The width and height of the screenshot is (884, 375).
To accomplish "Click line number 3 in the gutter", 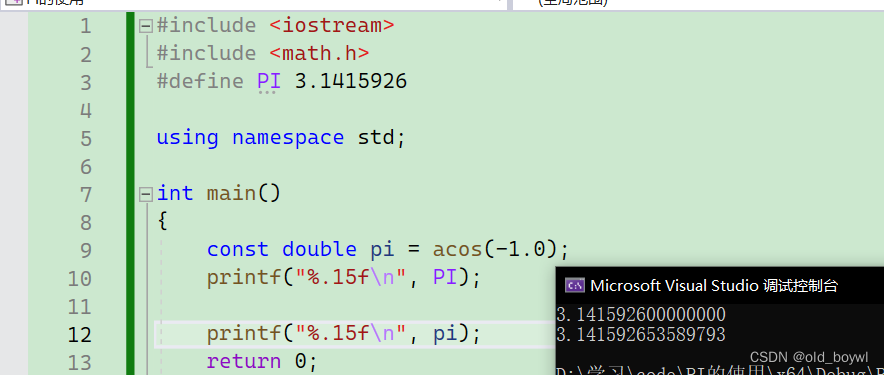I will (x=85, y=82).
